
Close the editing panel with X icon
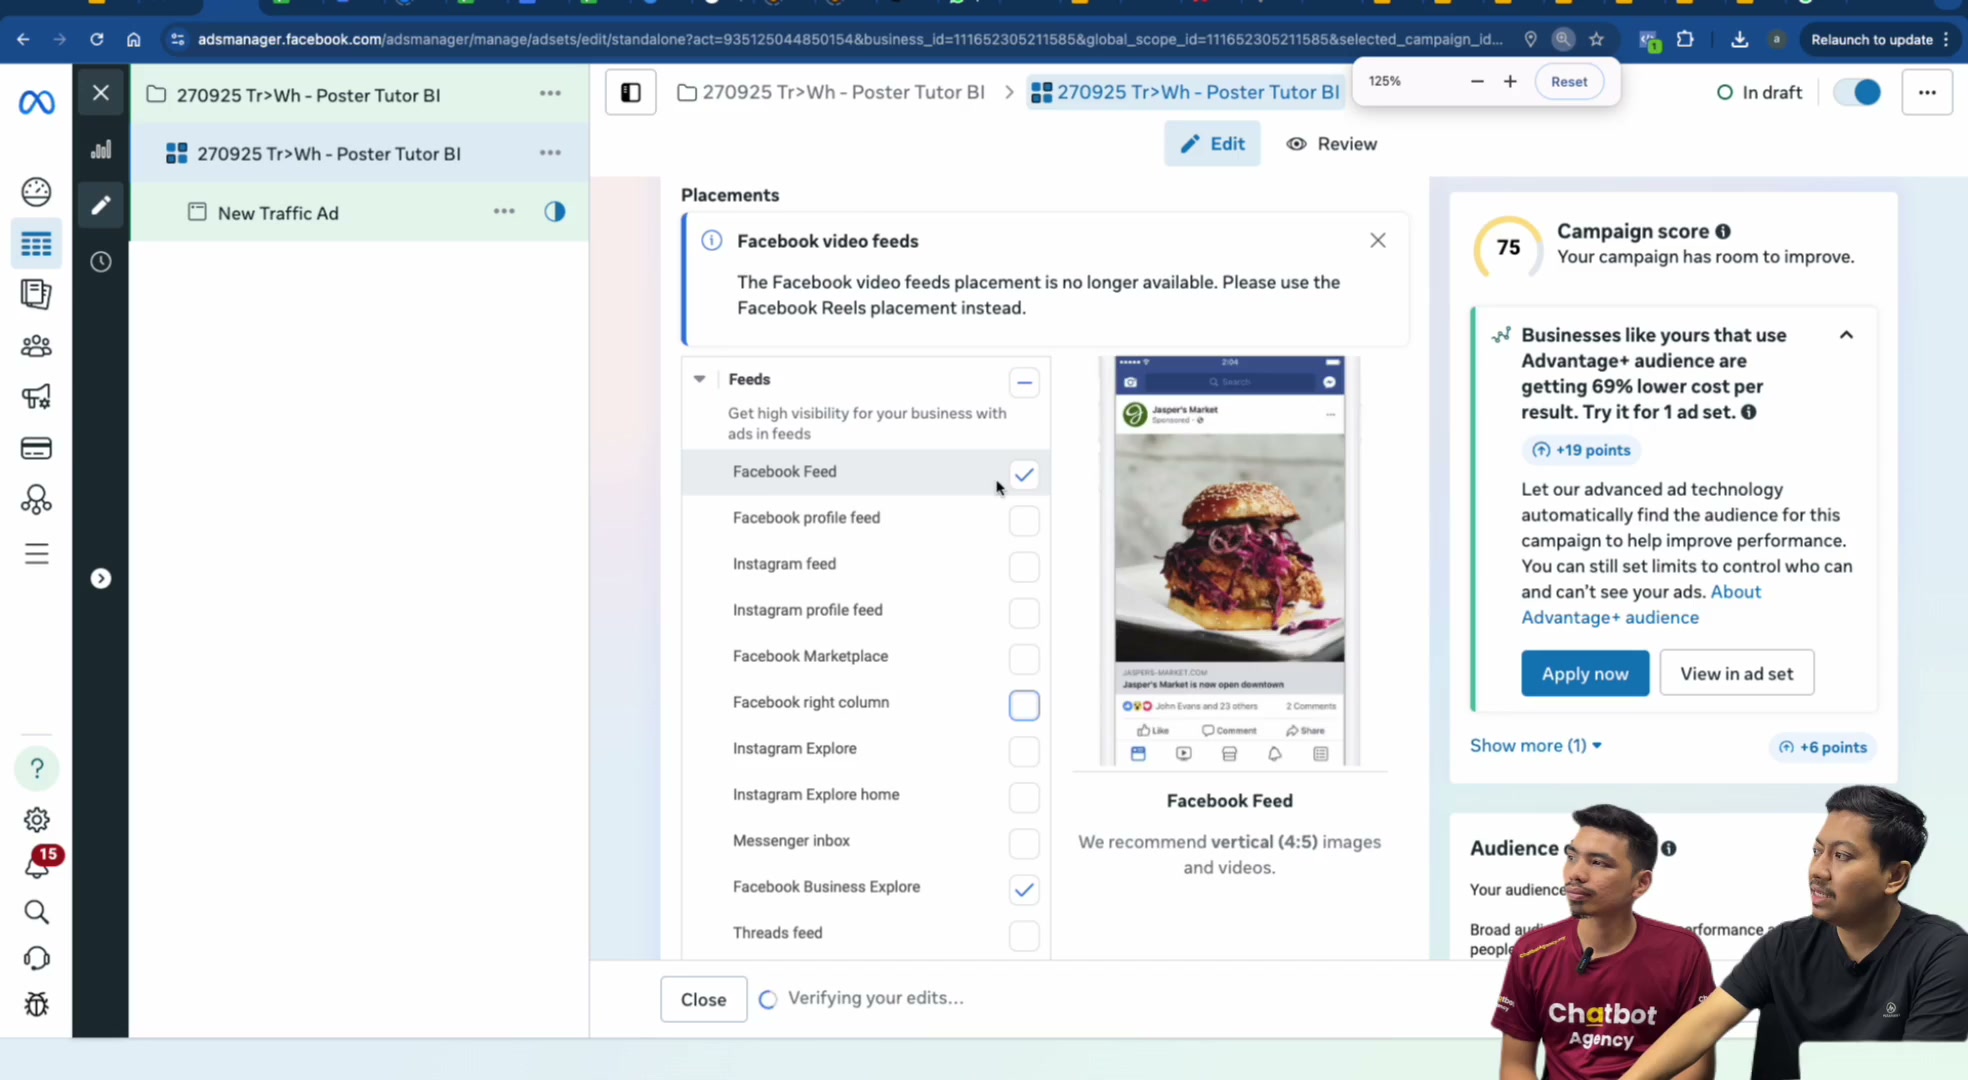(101, 93)
